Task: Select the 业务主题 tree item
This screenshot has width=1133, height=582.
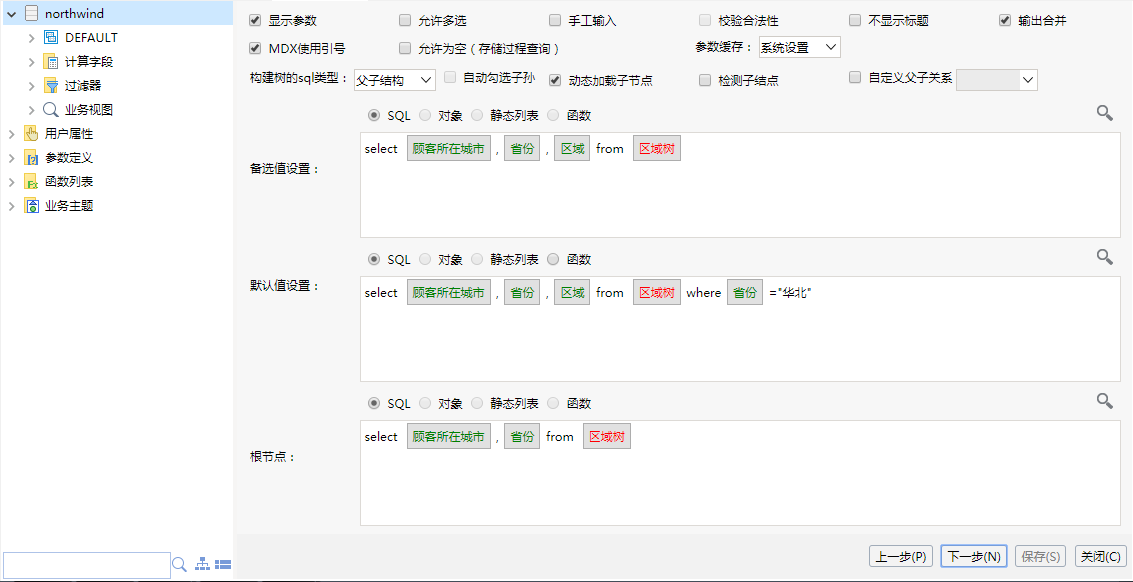Action: coord(69,205)
